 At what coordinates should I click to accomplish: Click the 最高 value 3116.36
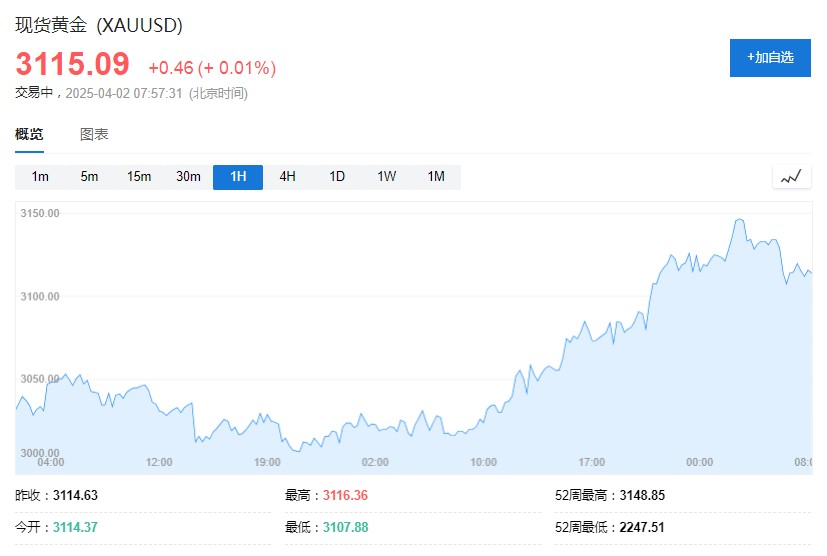pyautogui.click(x=345, y=495)
